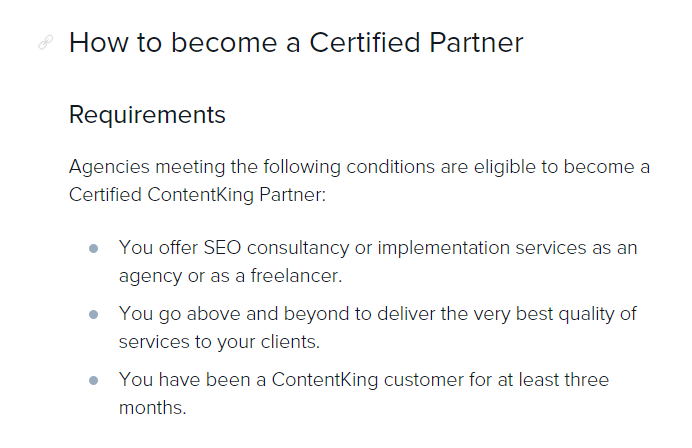Screen dimensions: 692x448
Task: Click the 'You go above and beyond' bullet line
Action: coord(378,314)
